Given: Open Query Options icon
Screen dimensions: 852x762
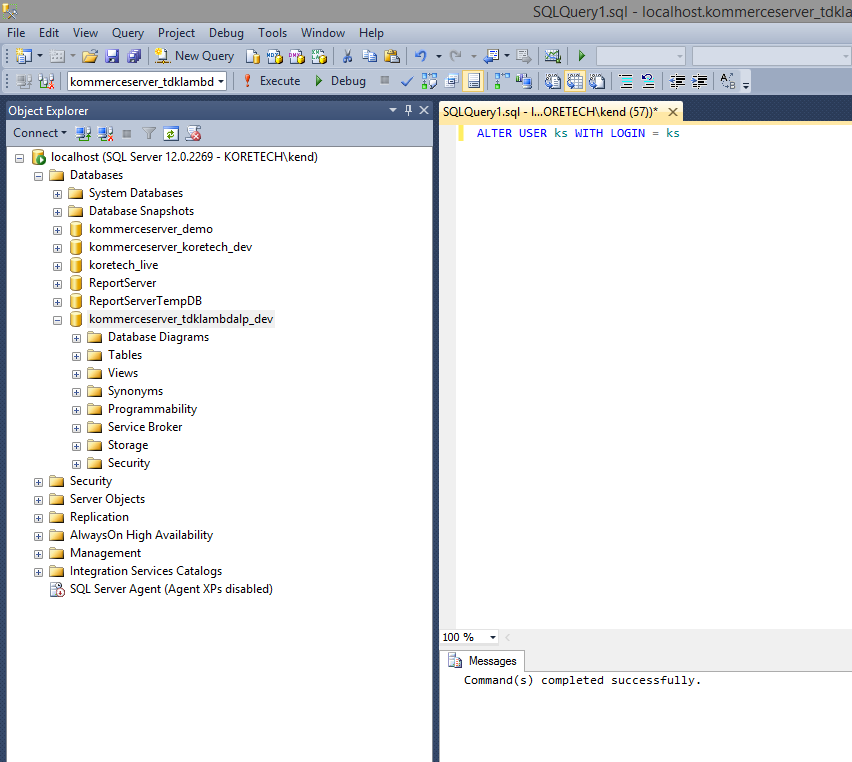Looking at the screenshot, I should [452, 82].
